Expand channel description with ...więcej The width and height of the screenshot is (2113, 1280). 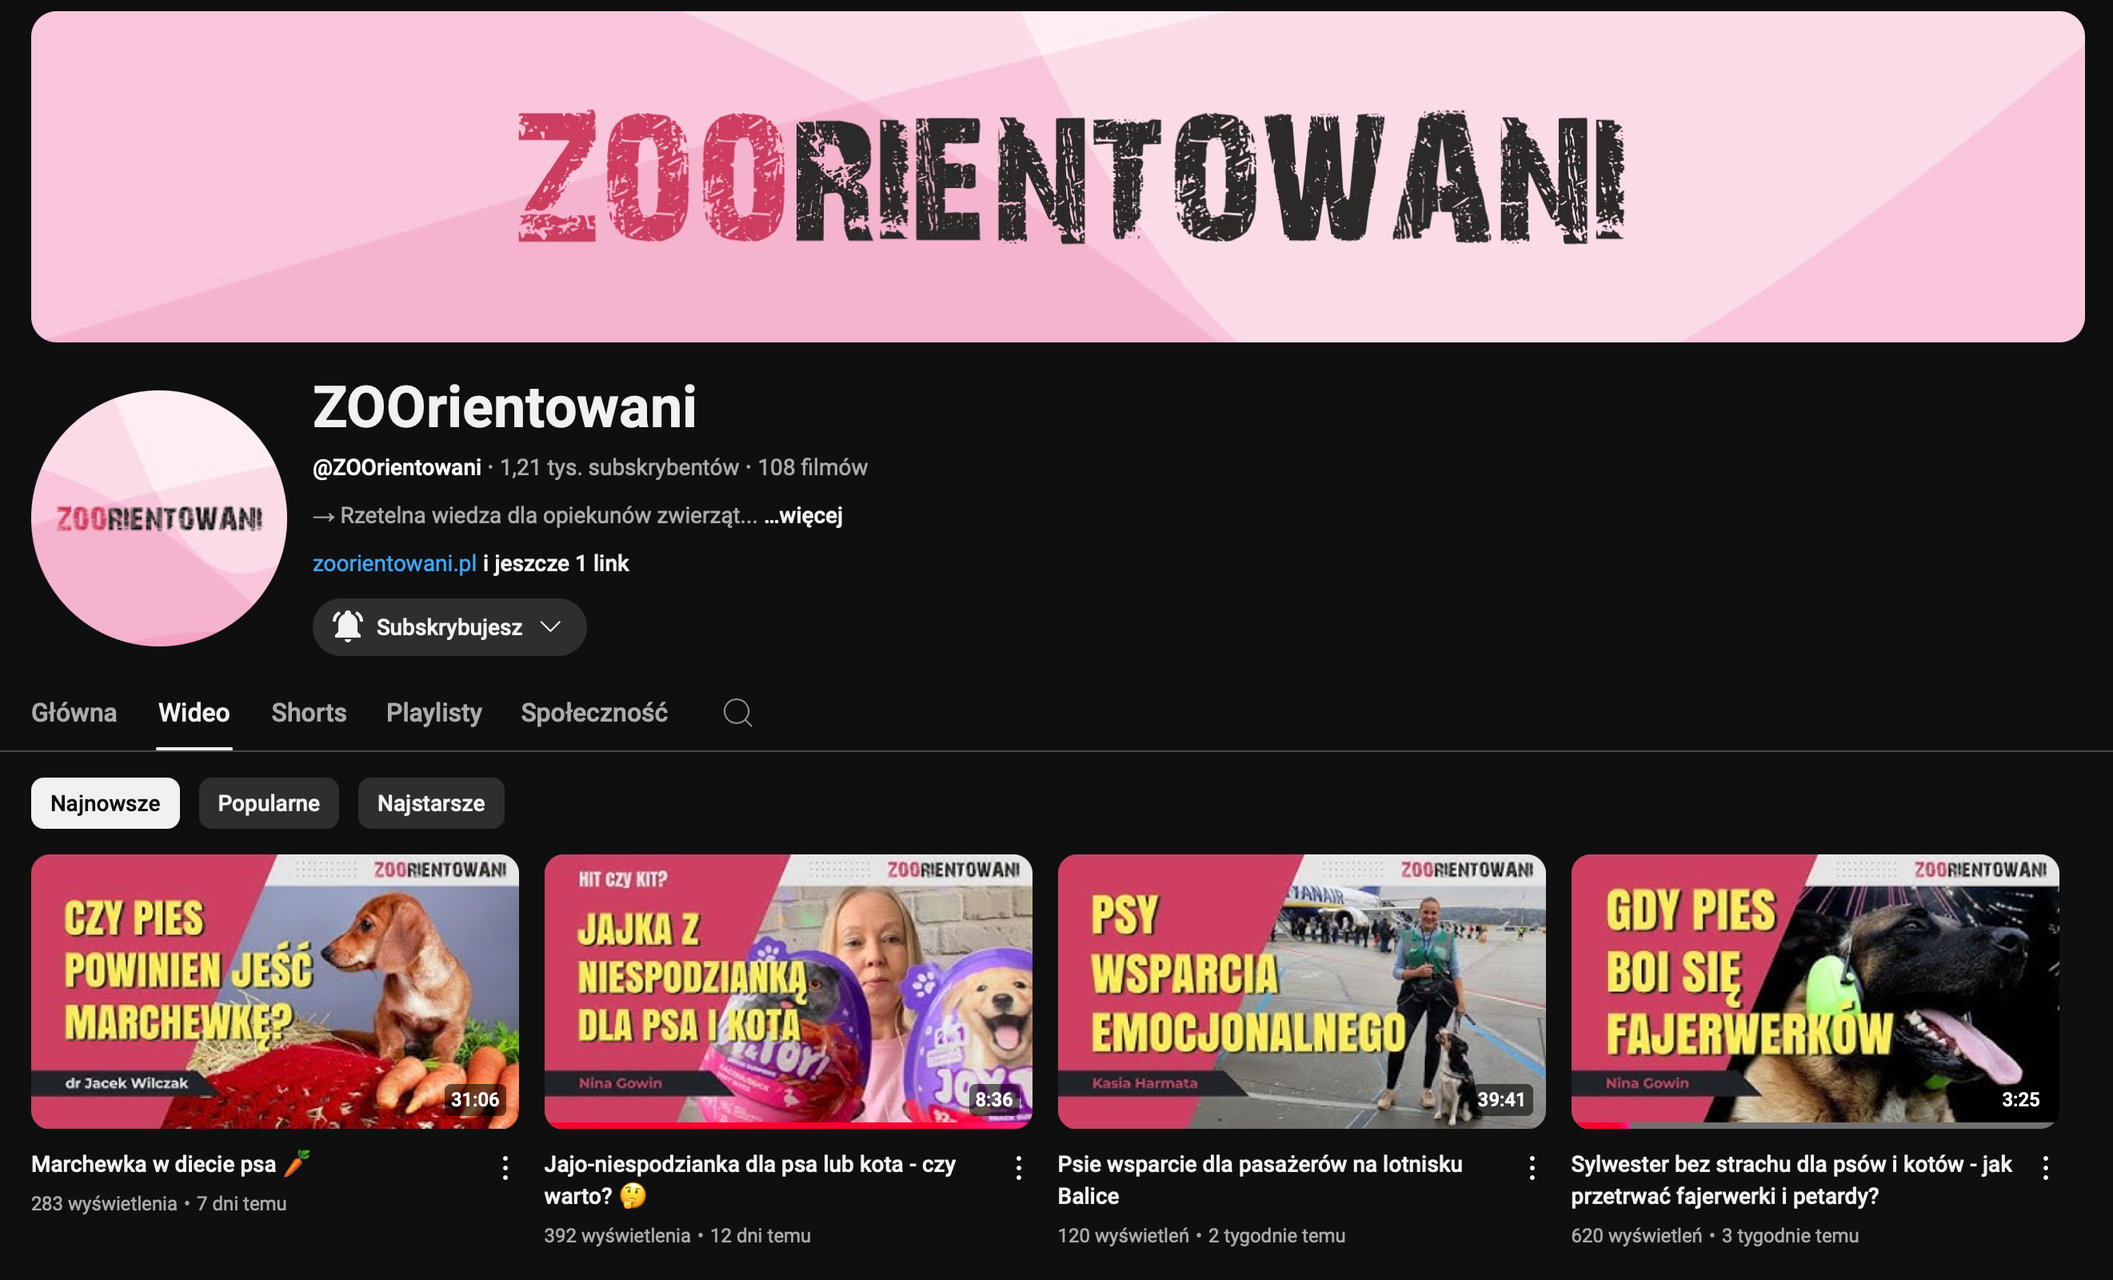pos(803,516)
